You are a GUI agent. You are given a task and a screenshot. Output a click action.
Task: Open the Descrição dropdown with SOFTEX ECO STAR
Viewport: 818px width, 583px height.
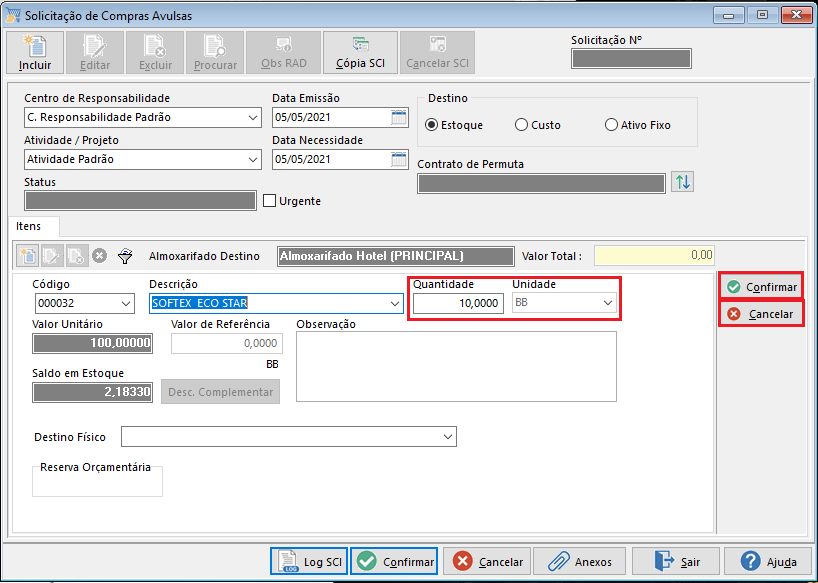point(395,303)
